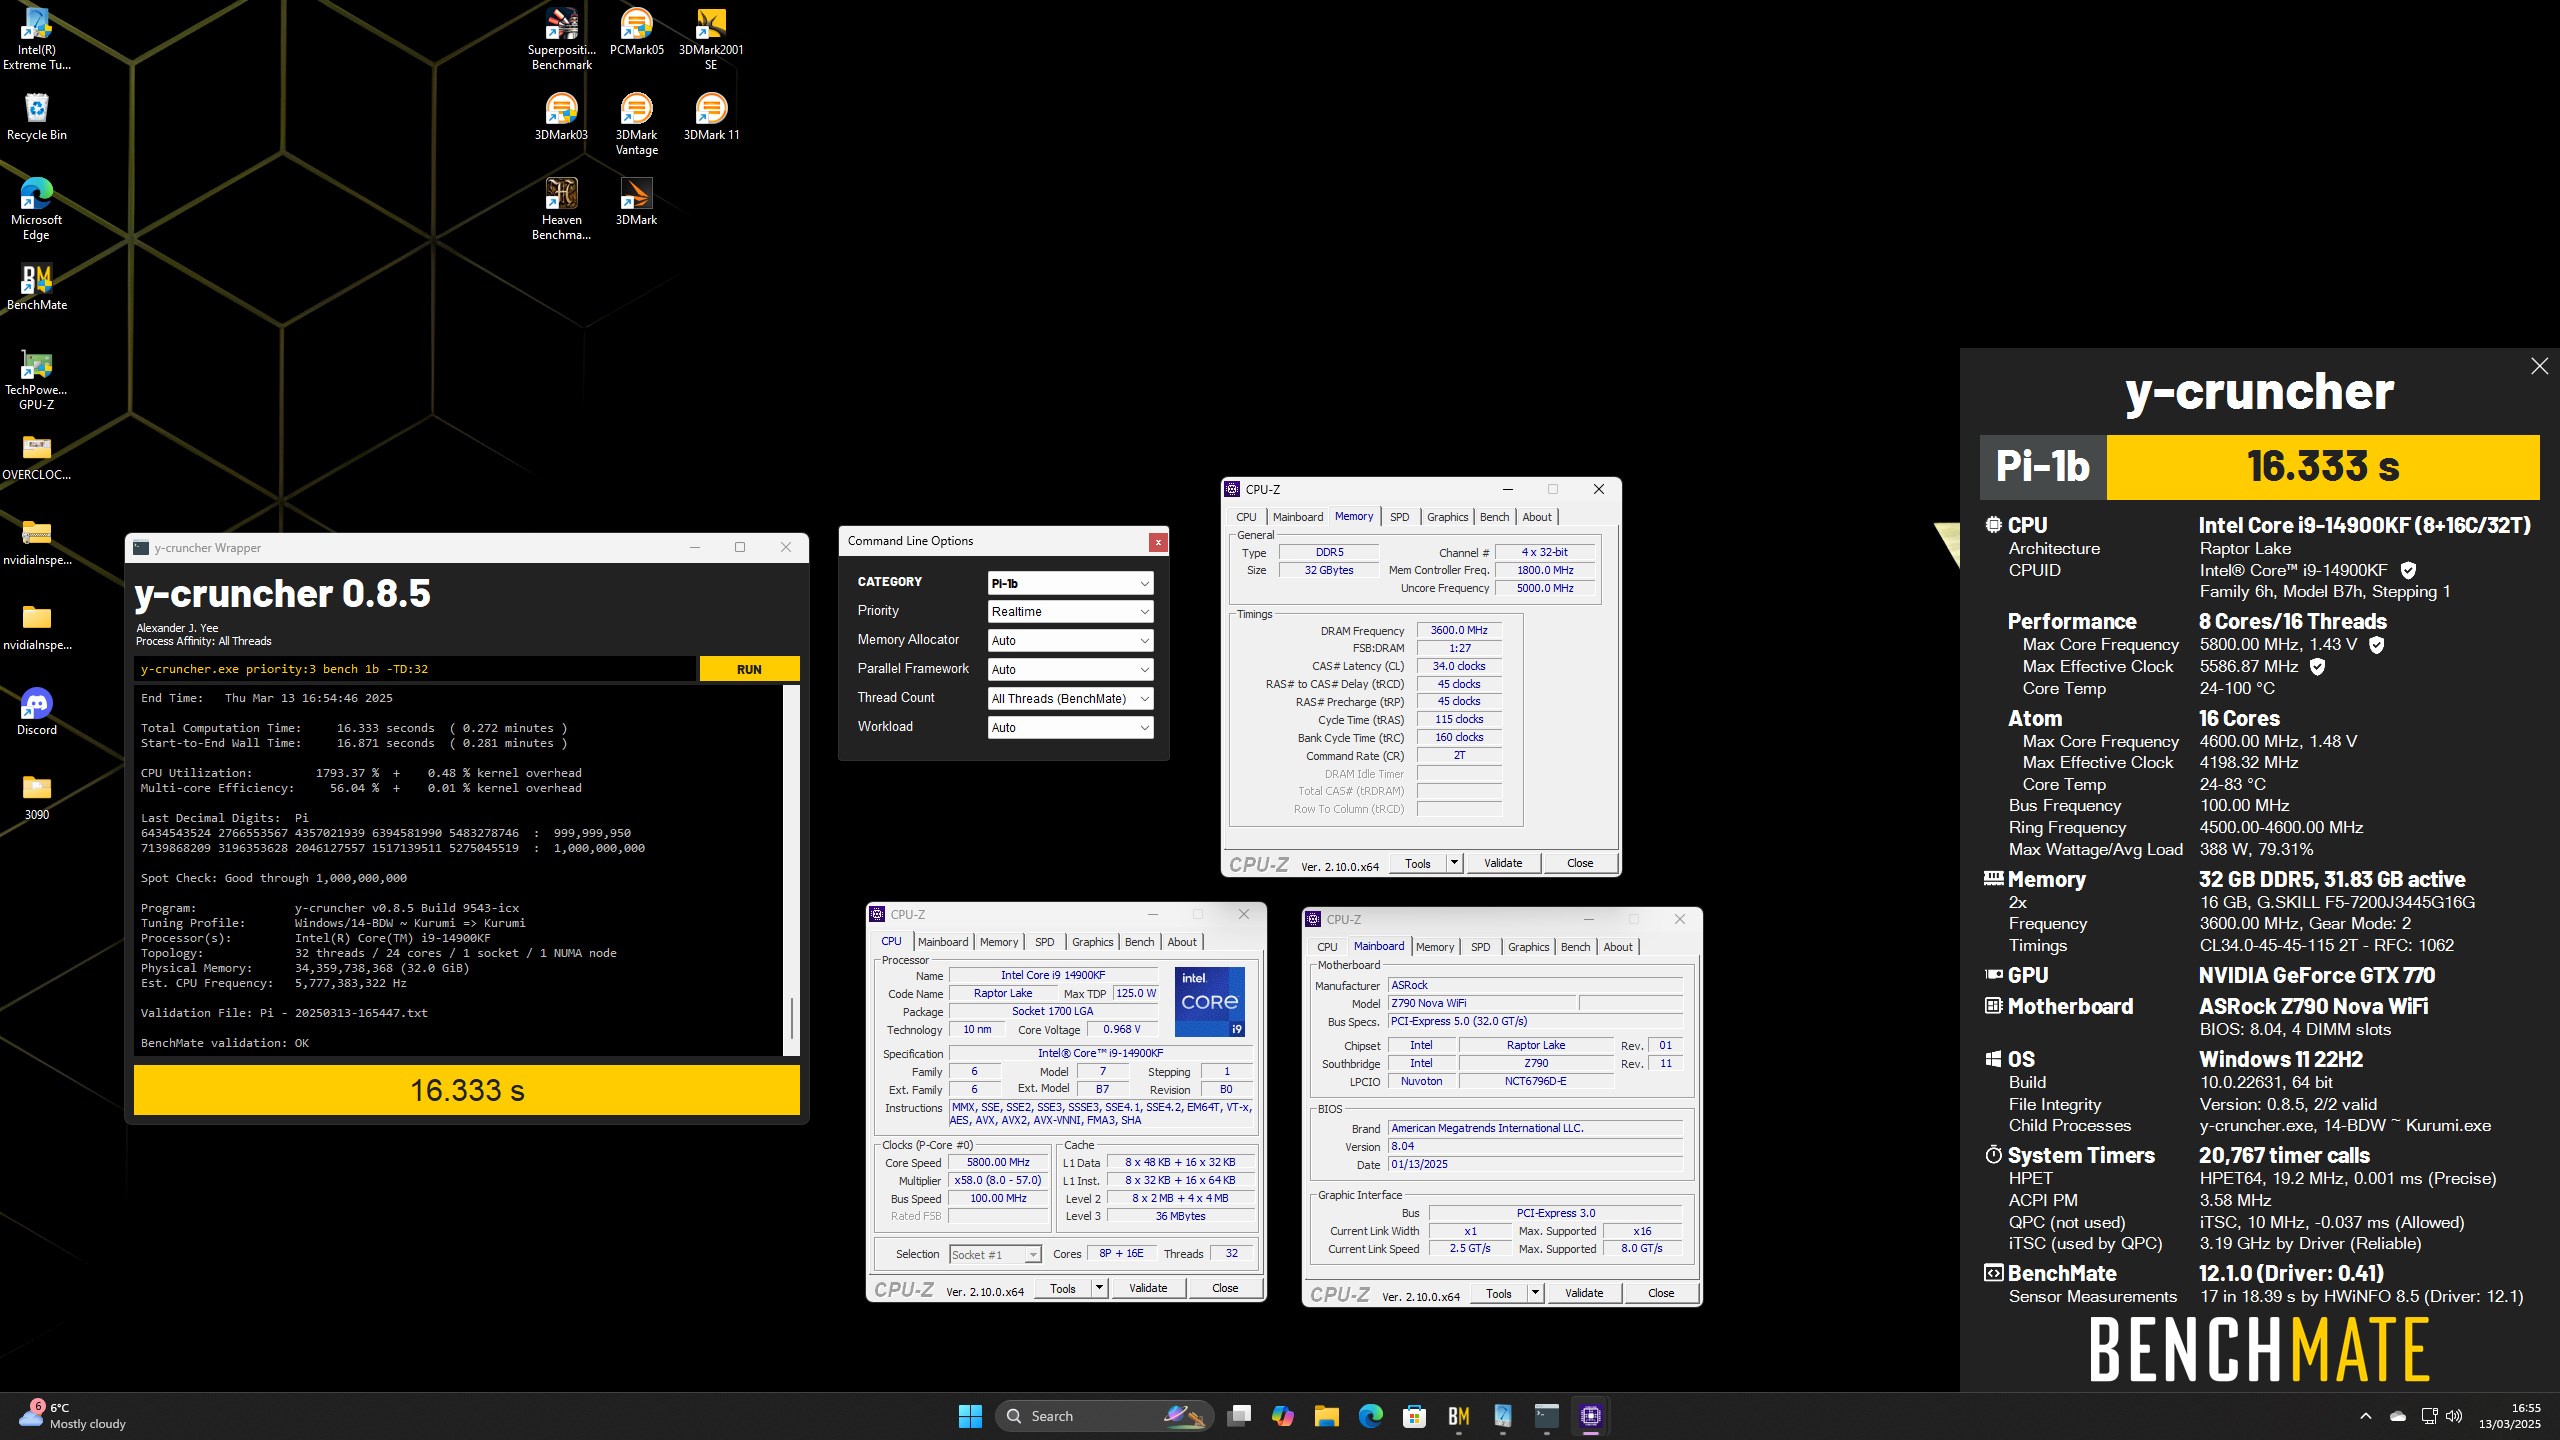Open 3DMark Vantage shortcut
Screen dimensions: 2560x1440
point(636,123)
